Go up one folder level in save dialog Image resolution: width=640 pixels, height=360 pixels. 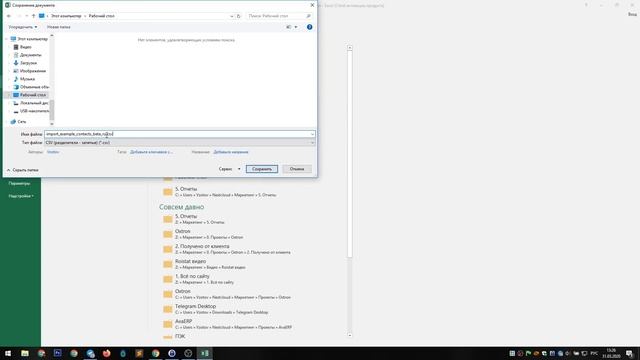coord(34,16)
